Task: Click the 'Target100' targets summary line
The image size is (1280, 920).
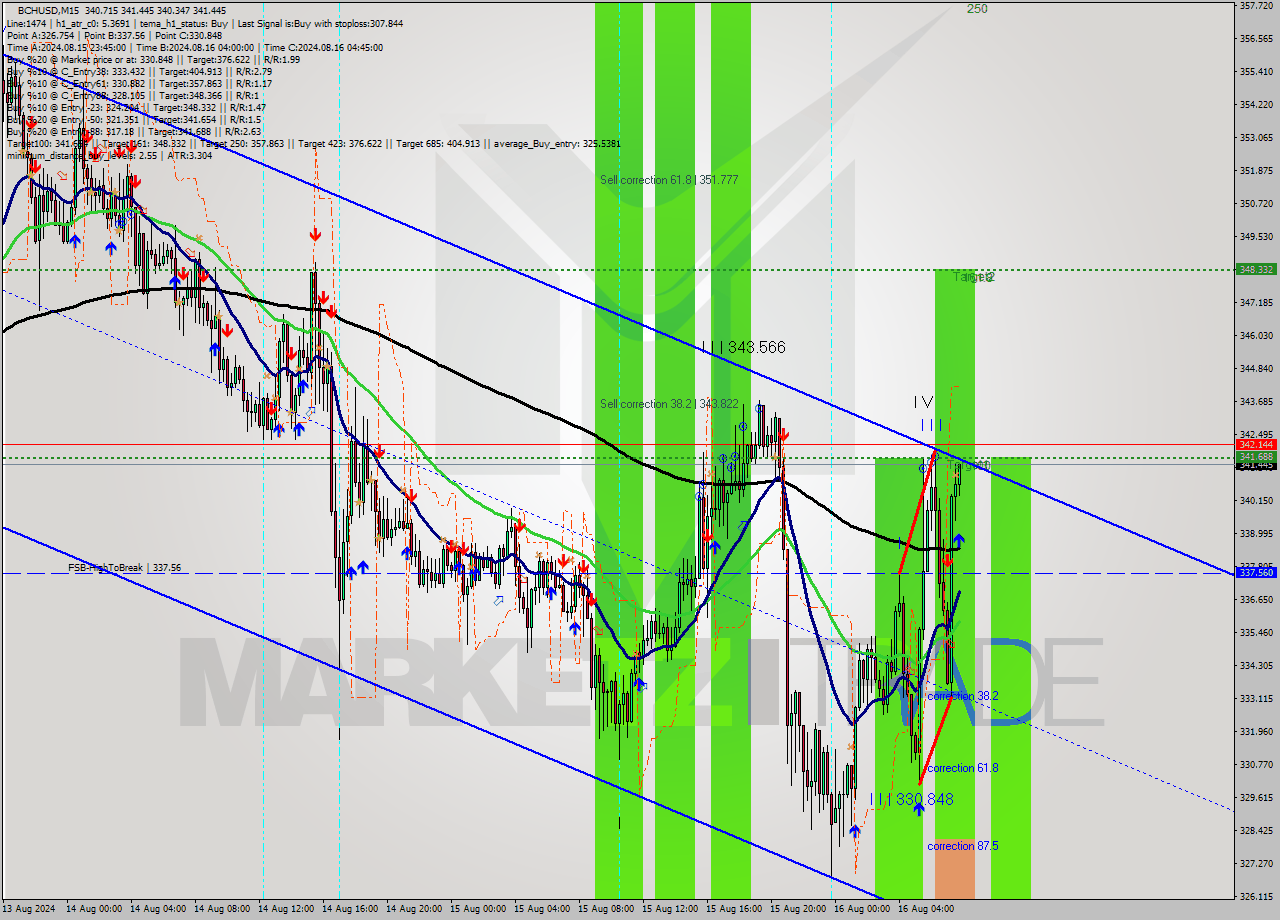Action: [x=313, y=143]
